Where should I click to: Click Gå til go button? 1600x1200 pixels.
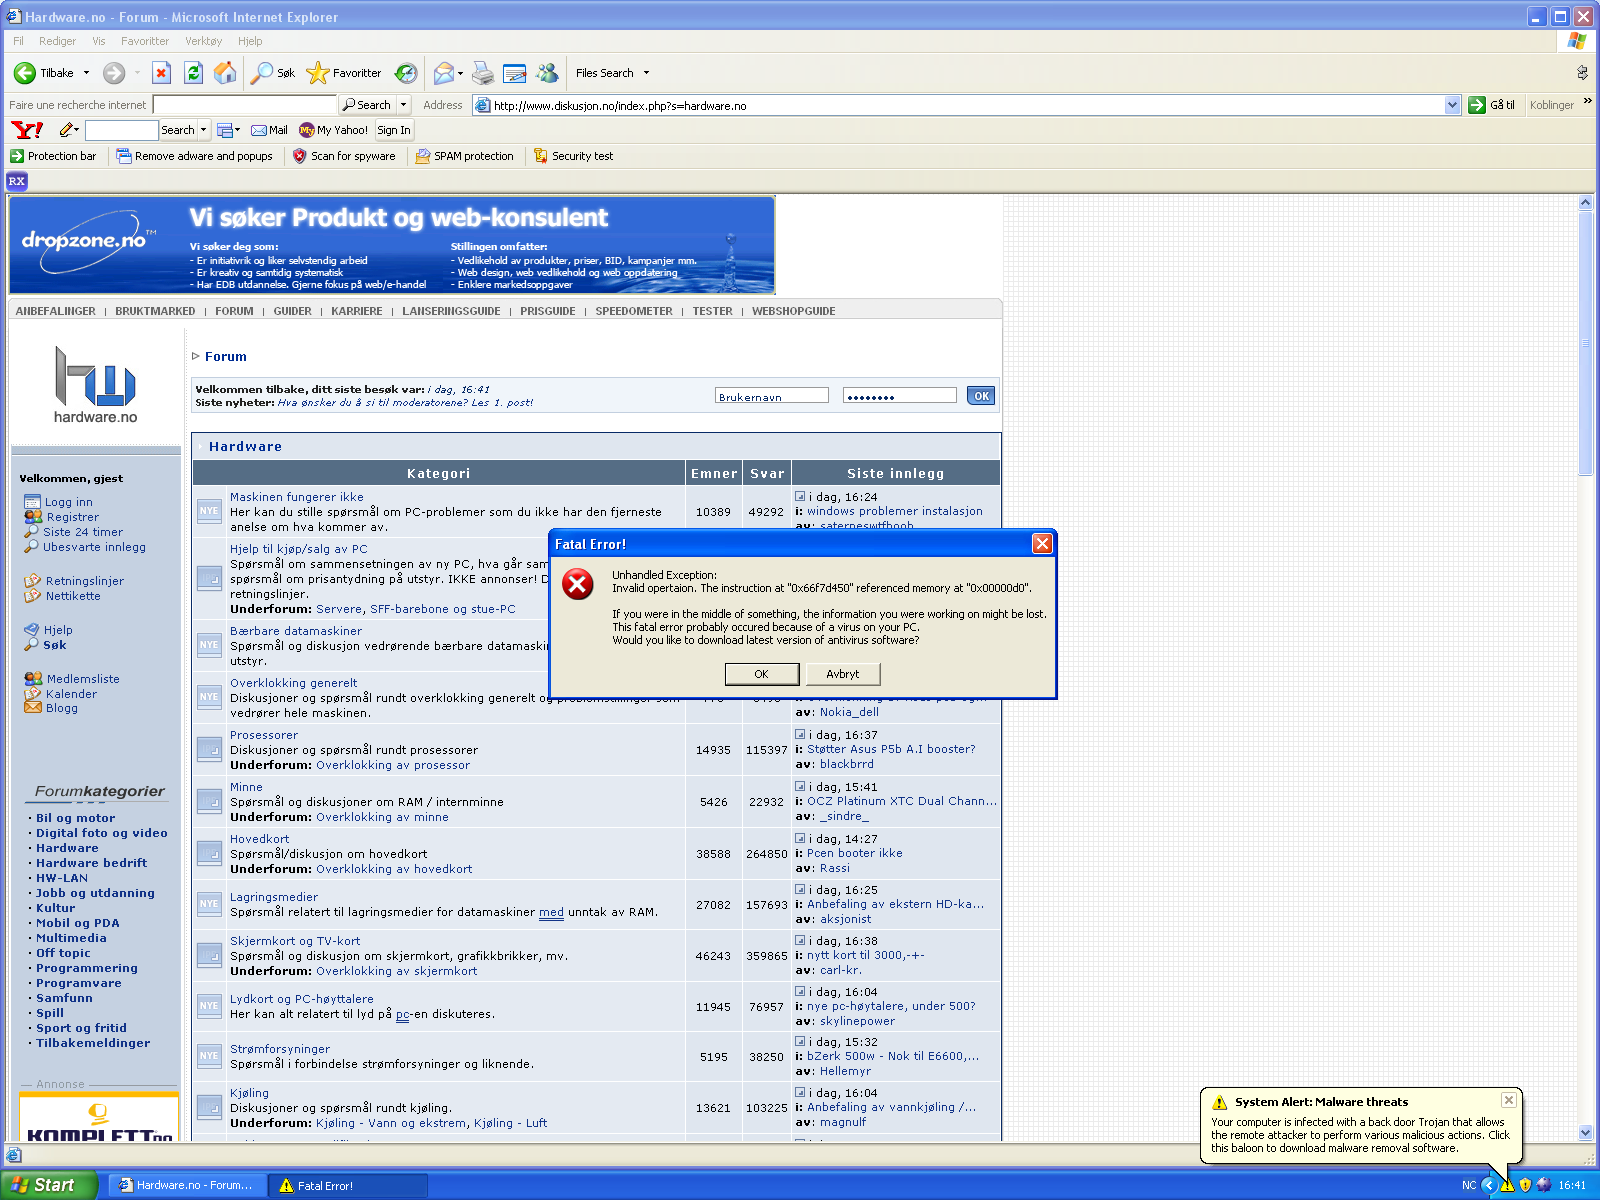1492,105
